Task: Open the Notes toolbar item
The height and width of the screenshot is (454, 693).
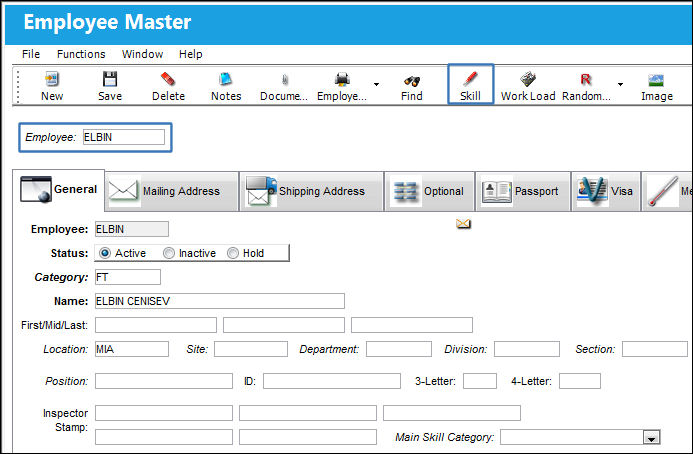Action: tap(226, 86)
